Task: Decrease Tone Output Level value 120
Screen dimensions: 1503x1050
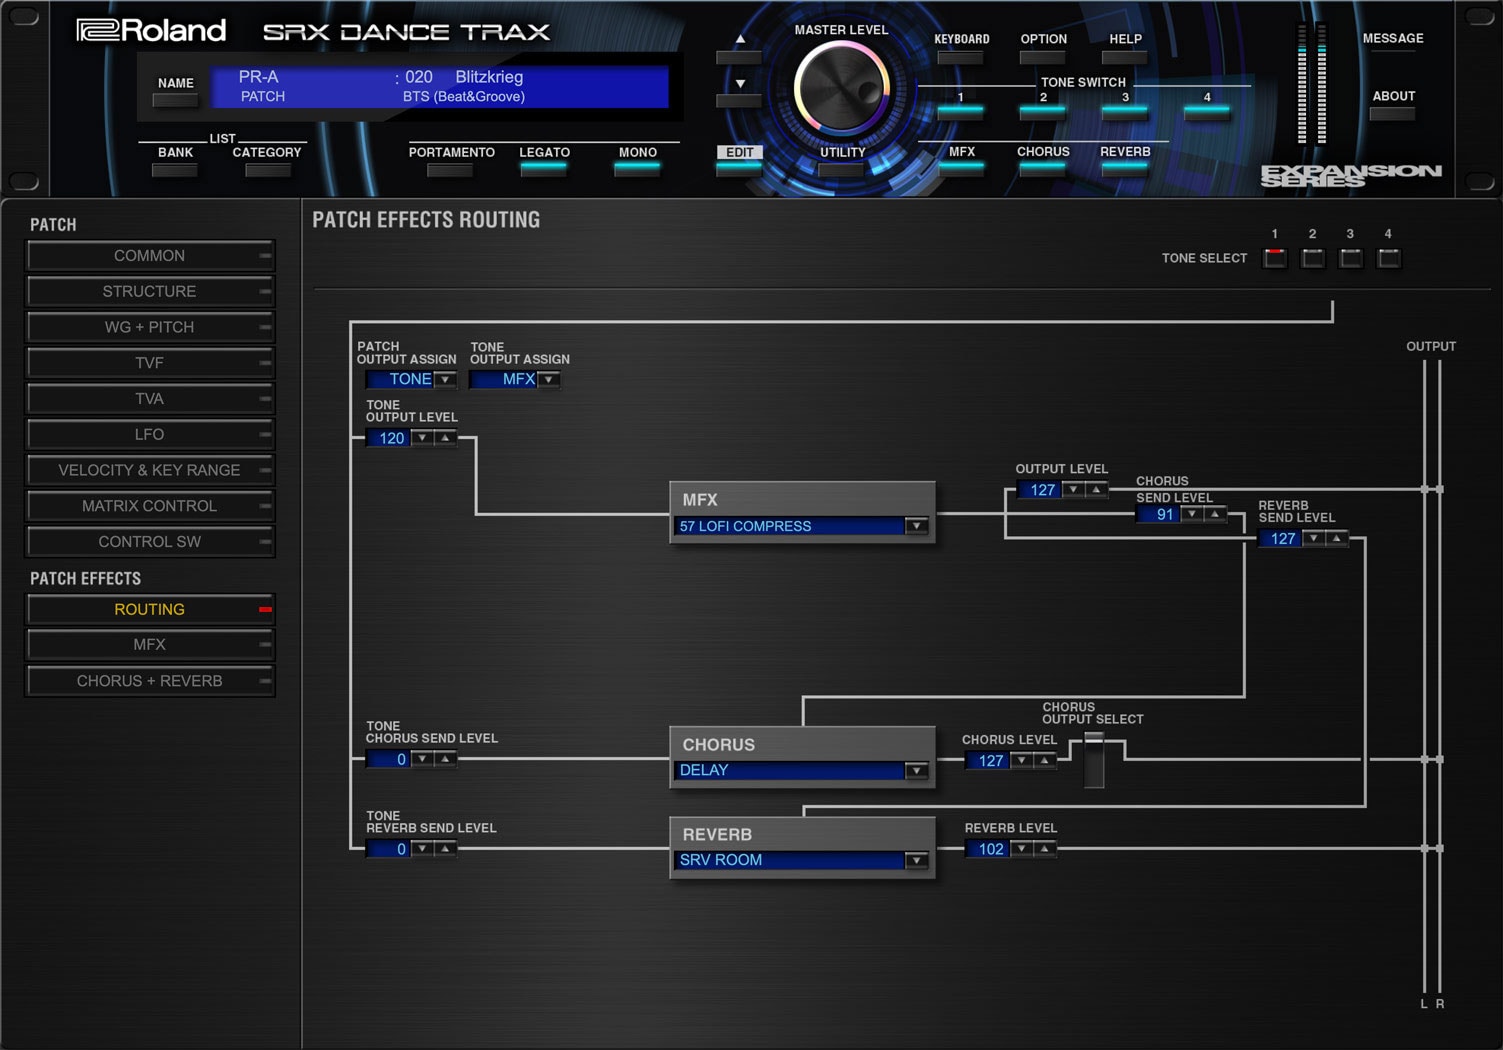Action: [x=422, y=438]
